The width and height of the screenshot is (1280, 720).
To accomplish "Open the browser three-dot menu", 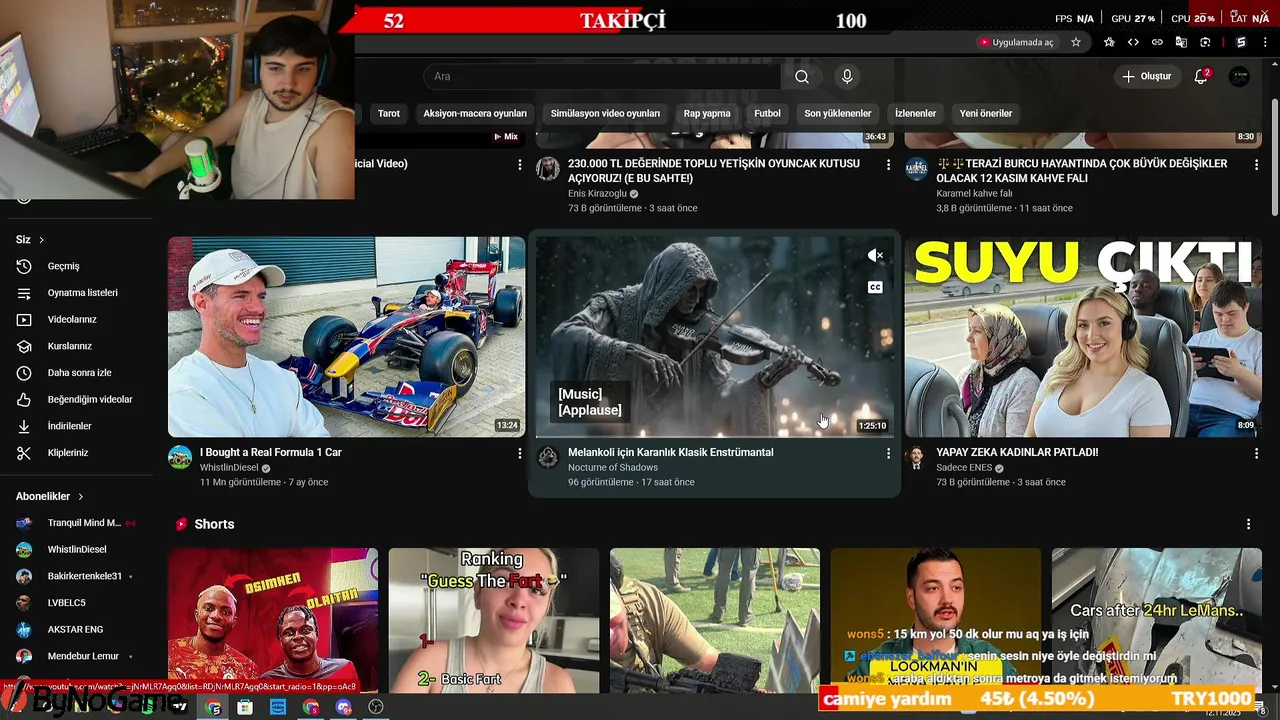I will pos(1265,42).
